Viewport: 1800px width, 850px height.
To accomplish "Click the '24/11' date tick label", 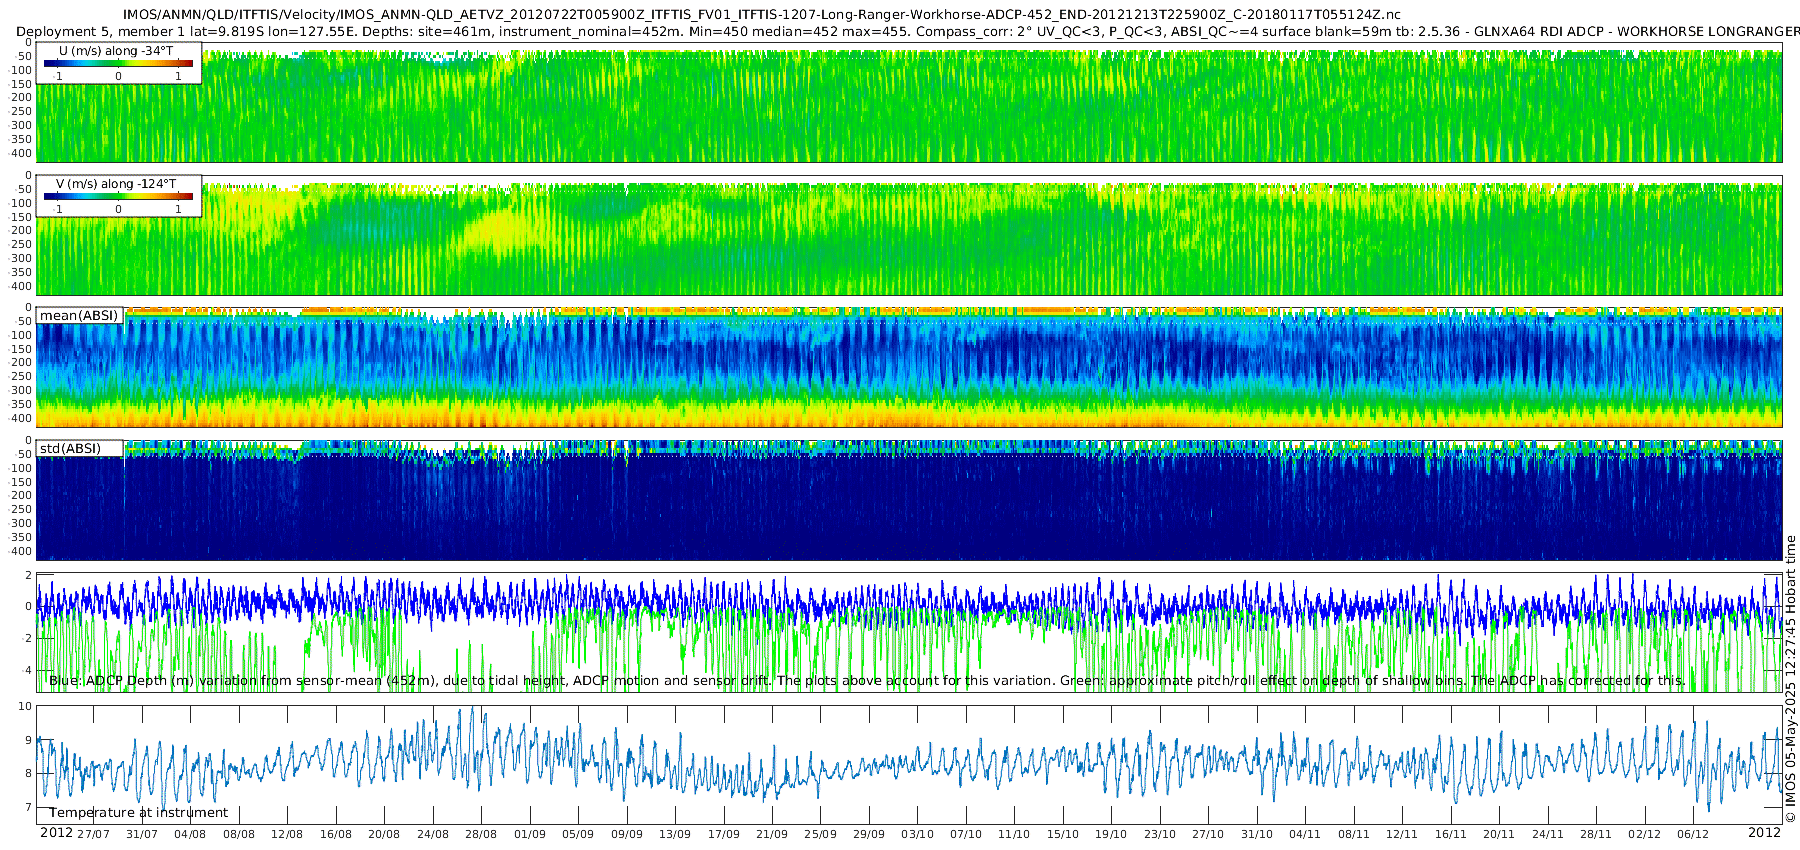I will (x=1548, y=834).
